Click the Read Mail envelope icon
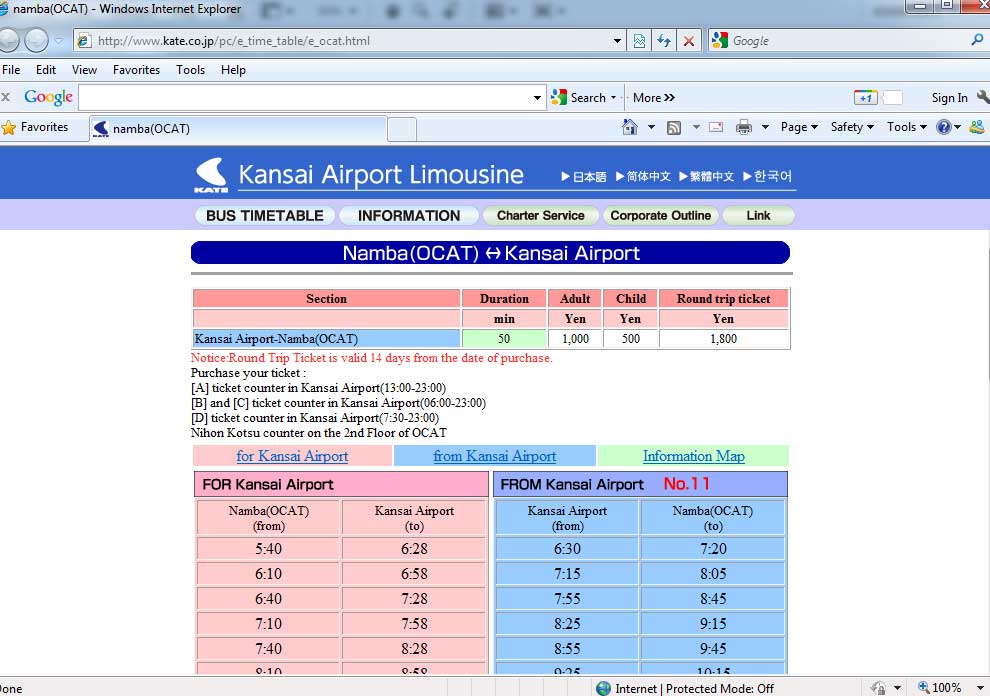990x696 pixels. (716, 127)
